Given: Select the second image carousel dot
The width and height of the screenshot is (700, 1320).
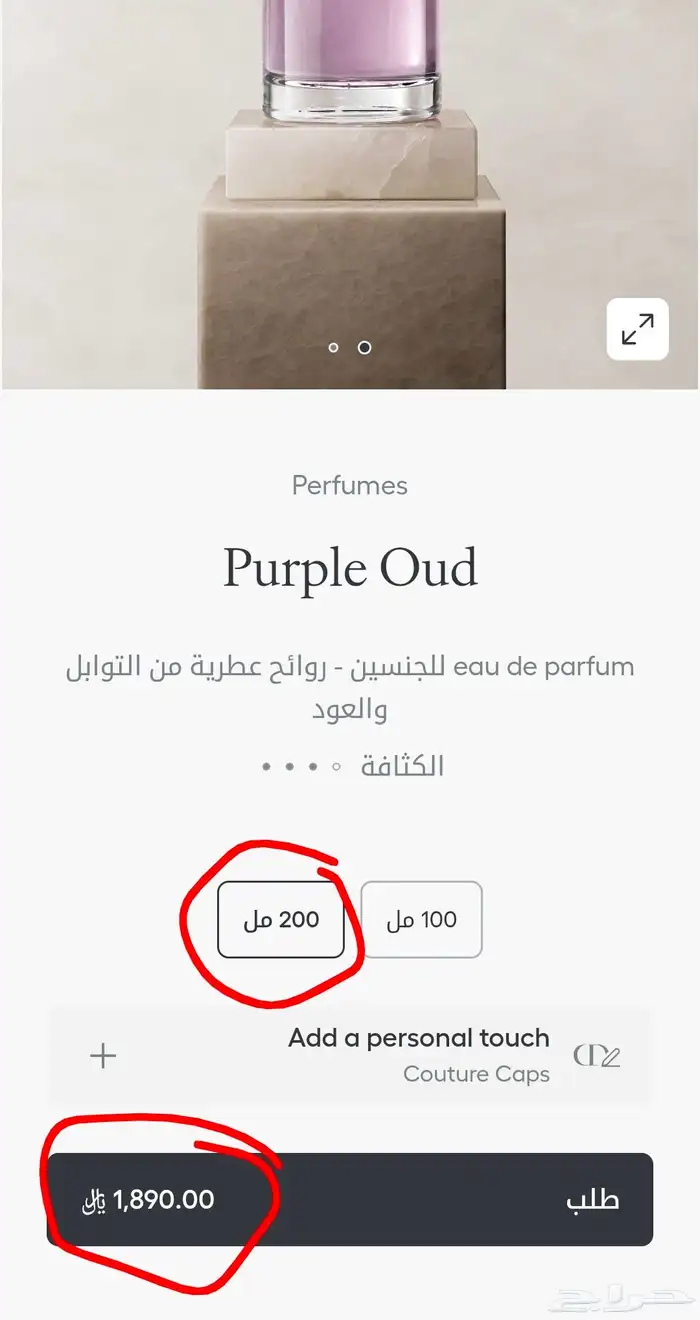Looking at the screenshot, I should (365, 348).
